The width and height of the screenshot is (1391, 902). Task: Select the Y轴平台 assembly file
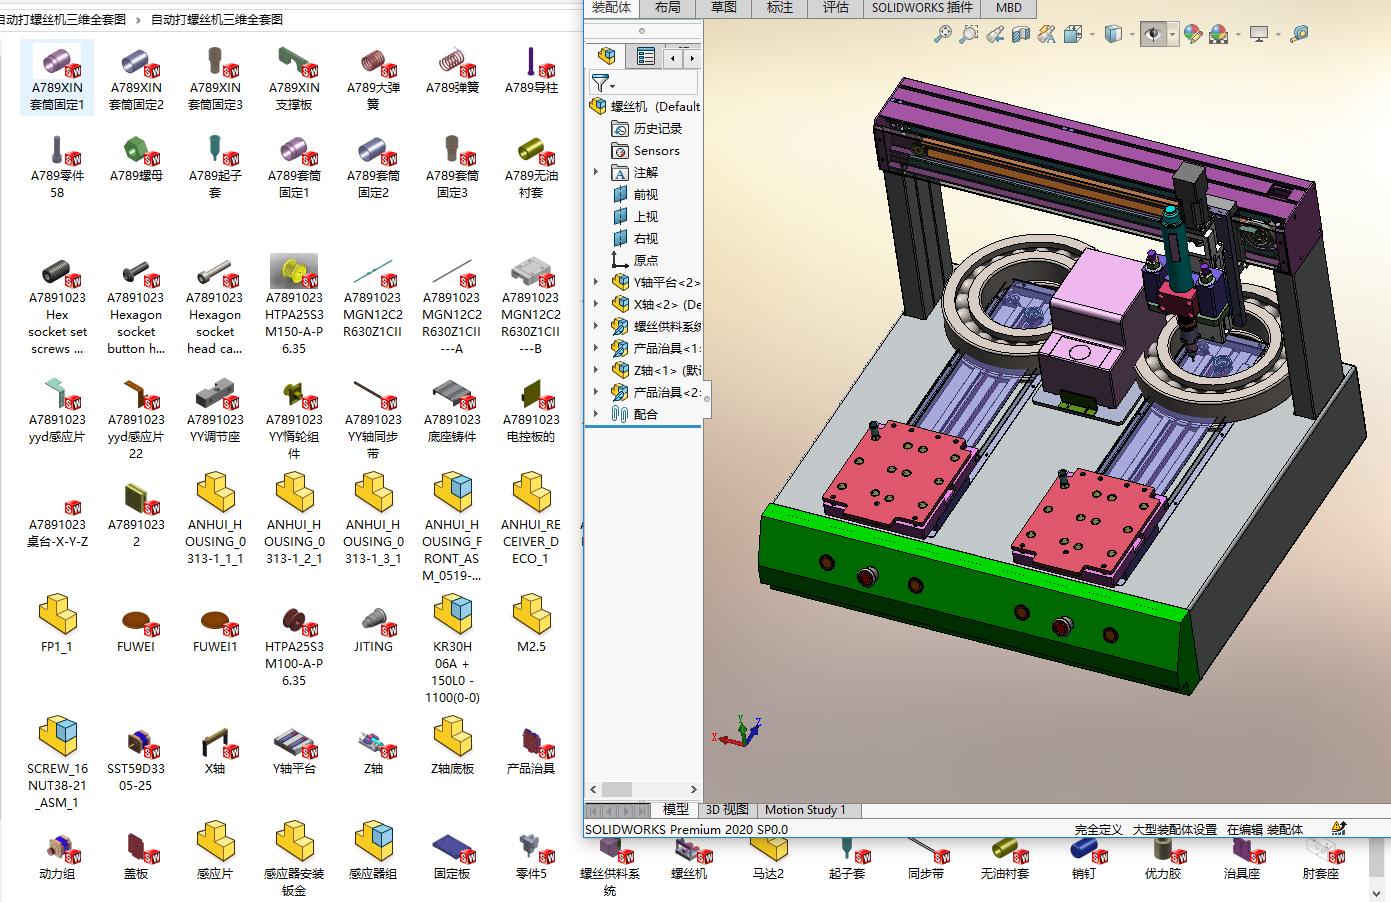click(x=294, y=752)
